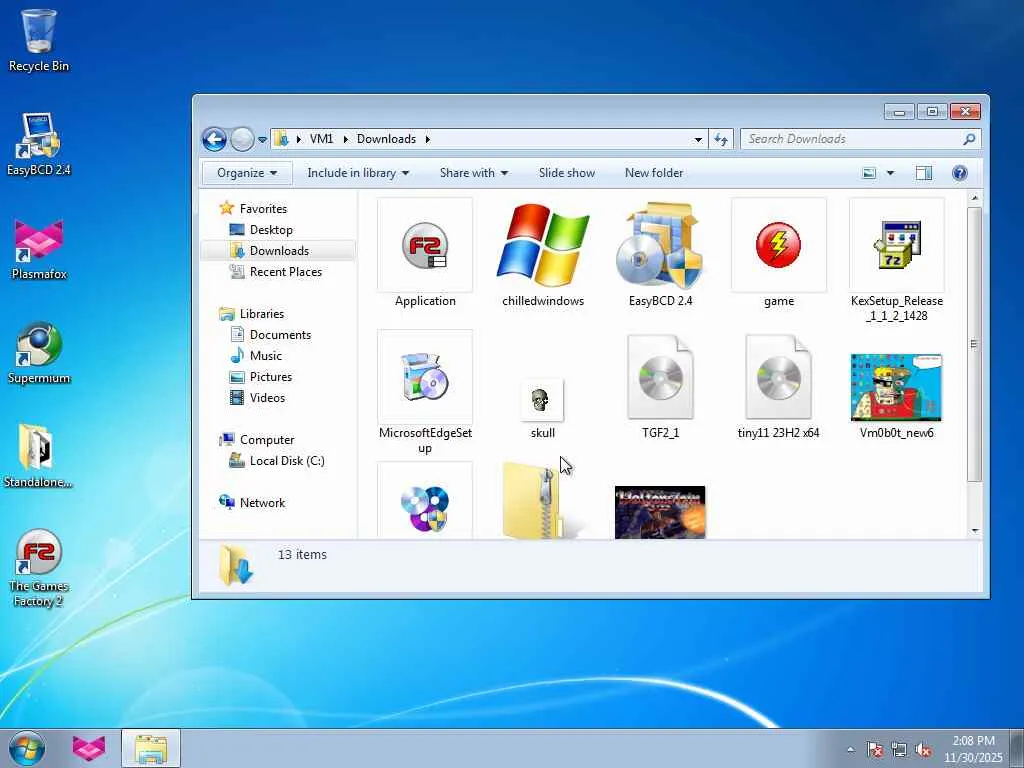Start a Slide show

point(566,173)
